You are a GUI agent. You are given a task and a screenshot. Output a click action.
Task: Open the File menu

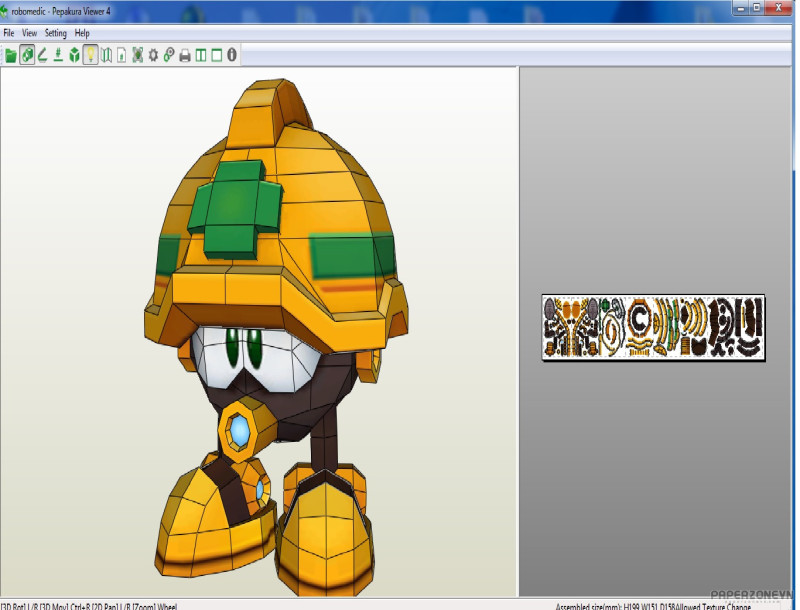8,33
